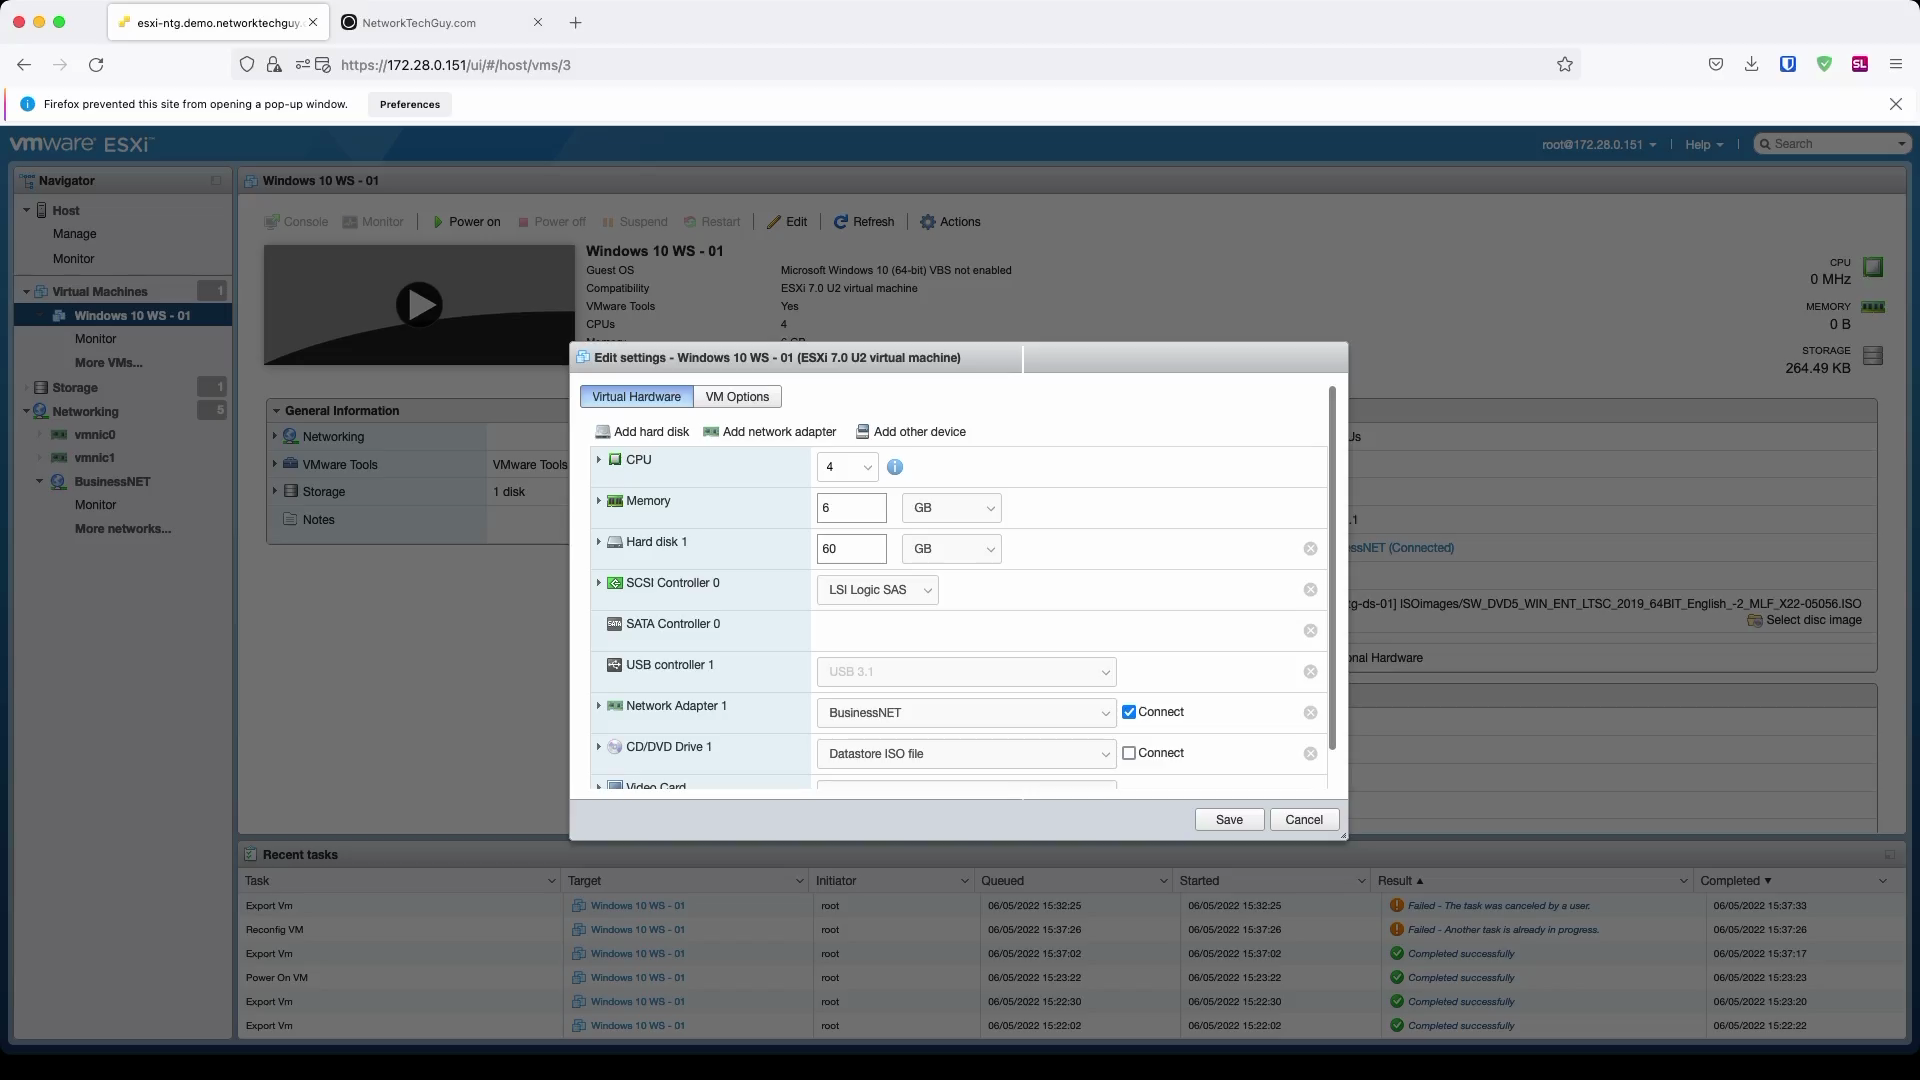Click the green shield extension icon
The image size is (1920, 1080).
[x=1824, y=65]
